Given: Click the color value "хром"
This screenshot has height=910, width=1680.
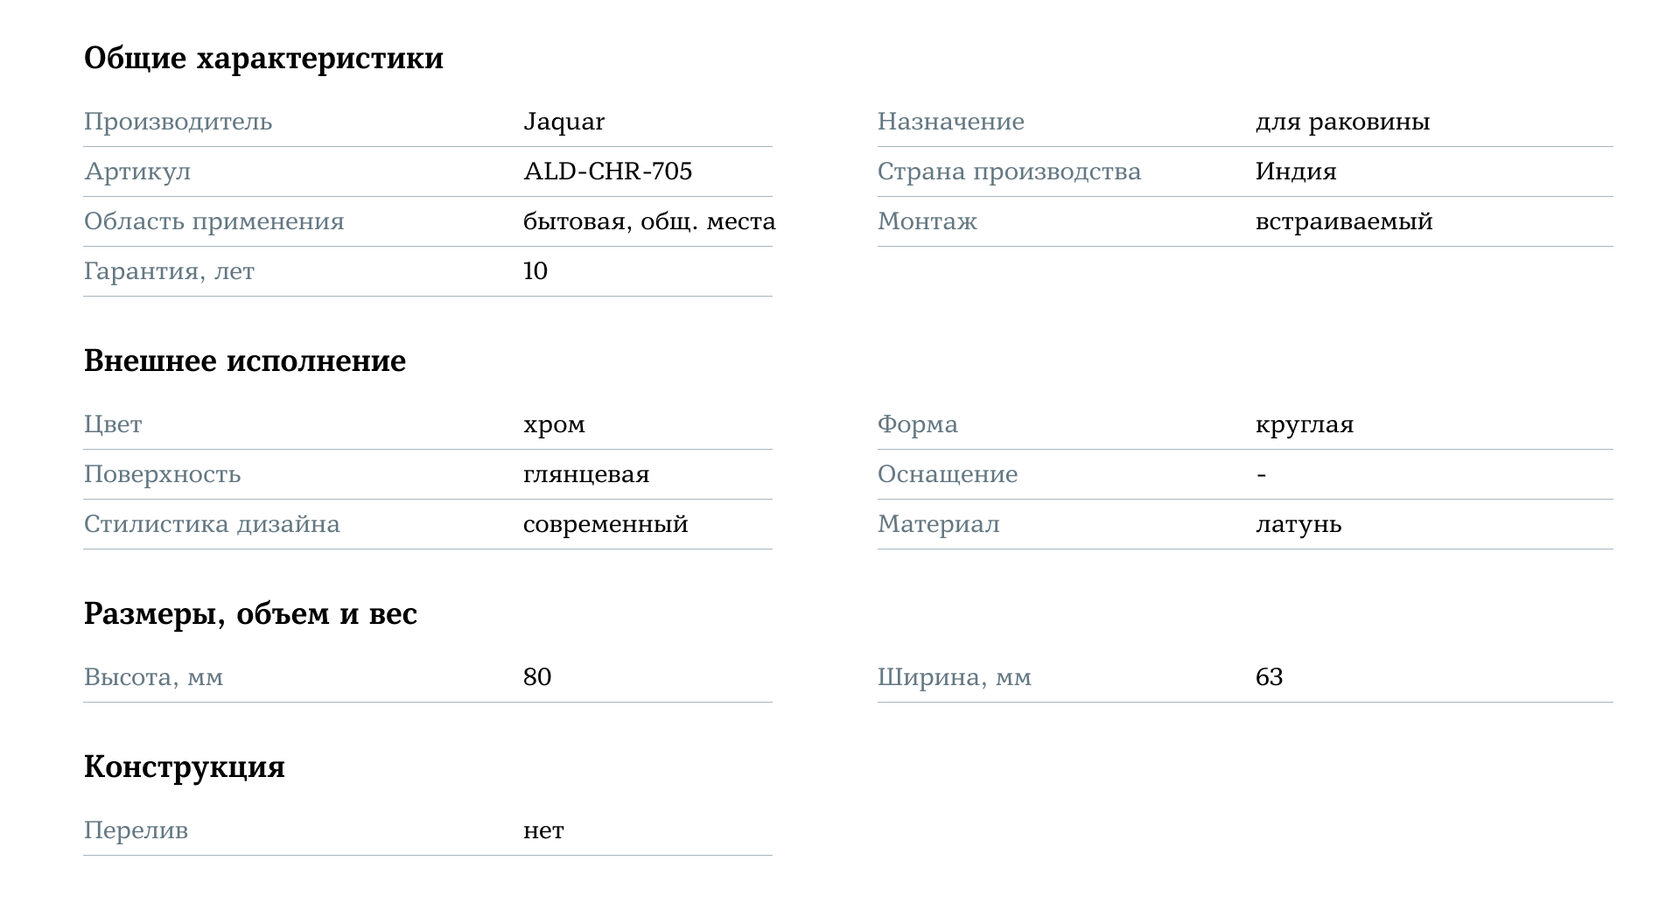Looking at the screenshot, I should click(x=554, y=425).
